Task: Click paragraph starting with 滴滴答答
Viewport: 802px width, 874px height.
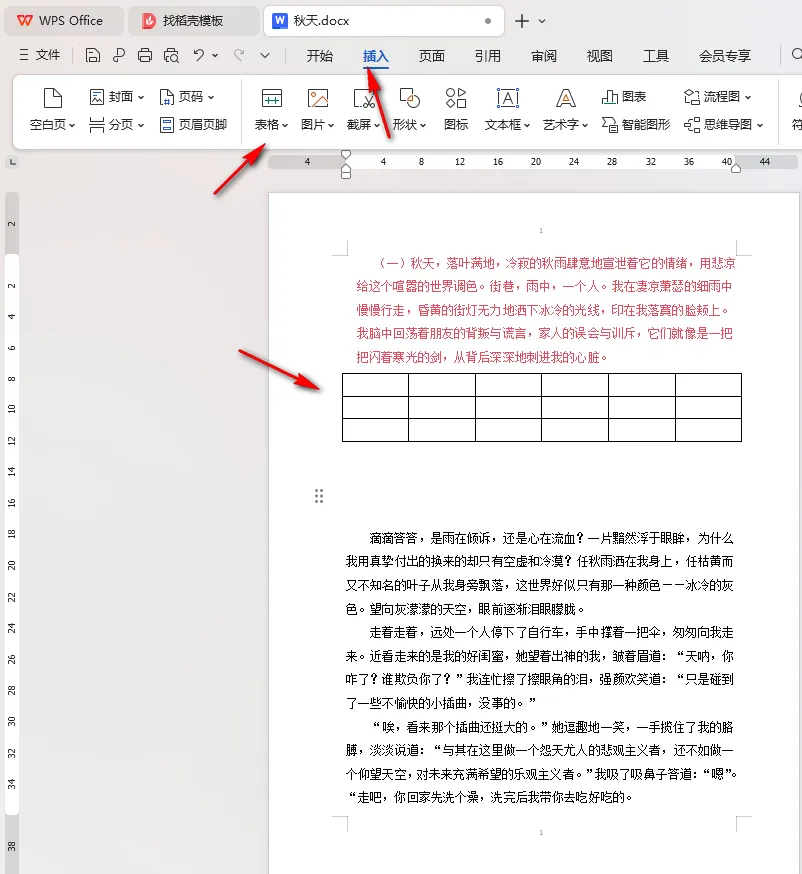Action: [539, 574]
